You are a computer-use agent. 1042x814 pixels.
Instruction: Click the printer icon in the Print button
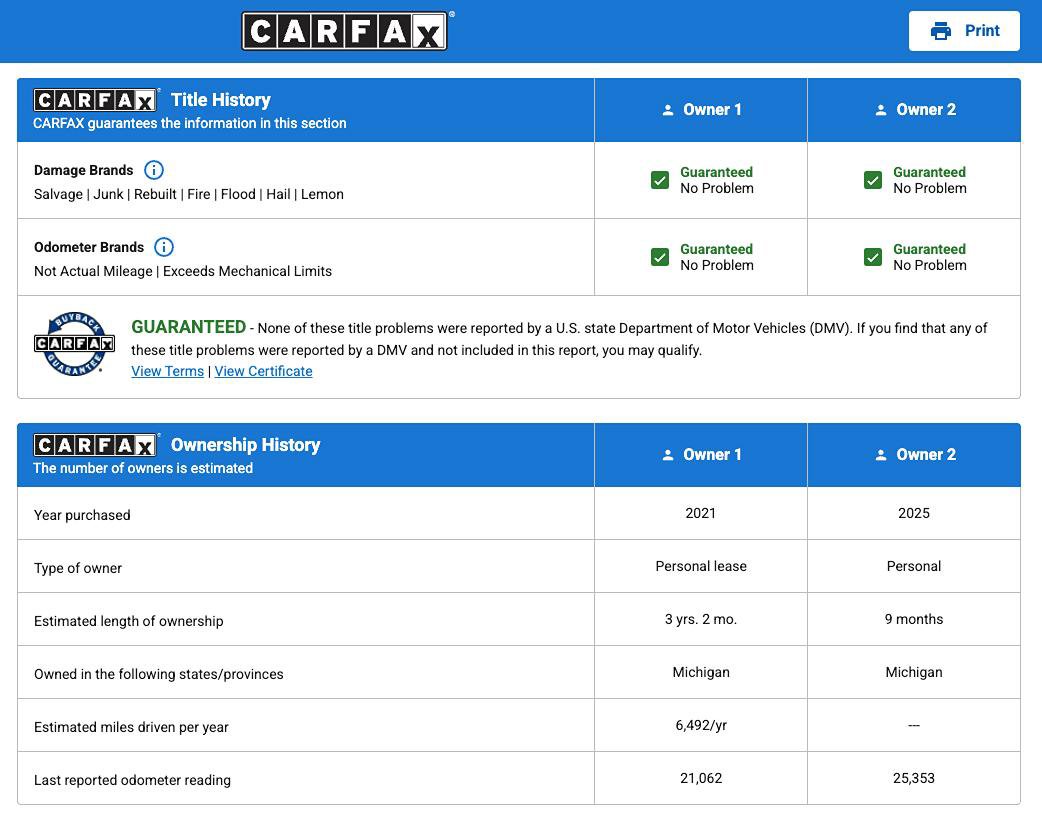pos(941,31)
